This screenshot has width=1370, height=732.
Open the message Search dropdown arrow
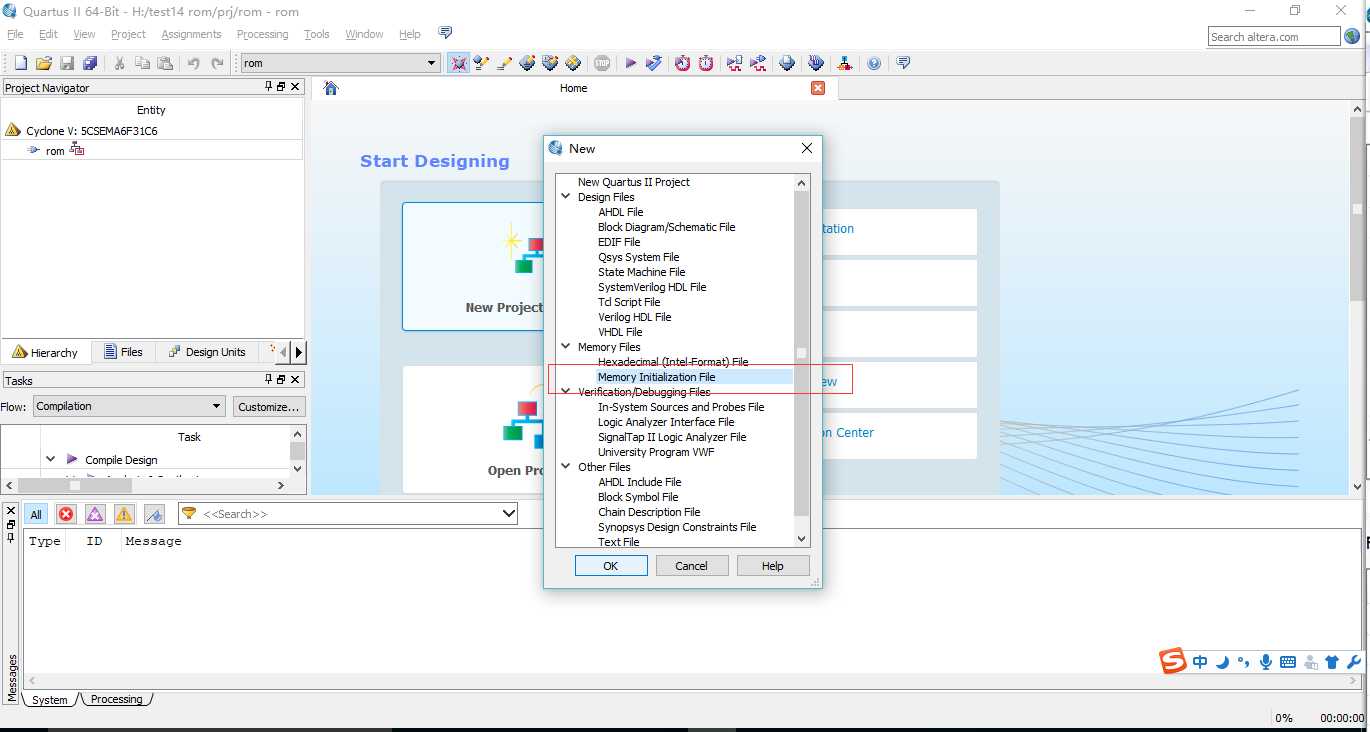tap(509, 513)
